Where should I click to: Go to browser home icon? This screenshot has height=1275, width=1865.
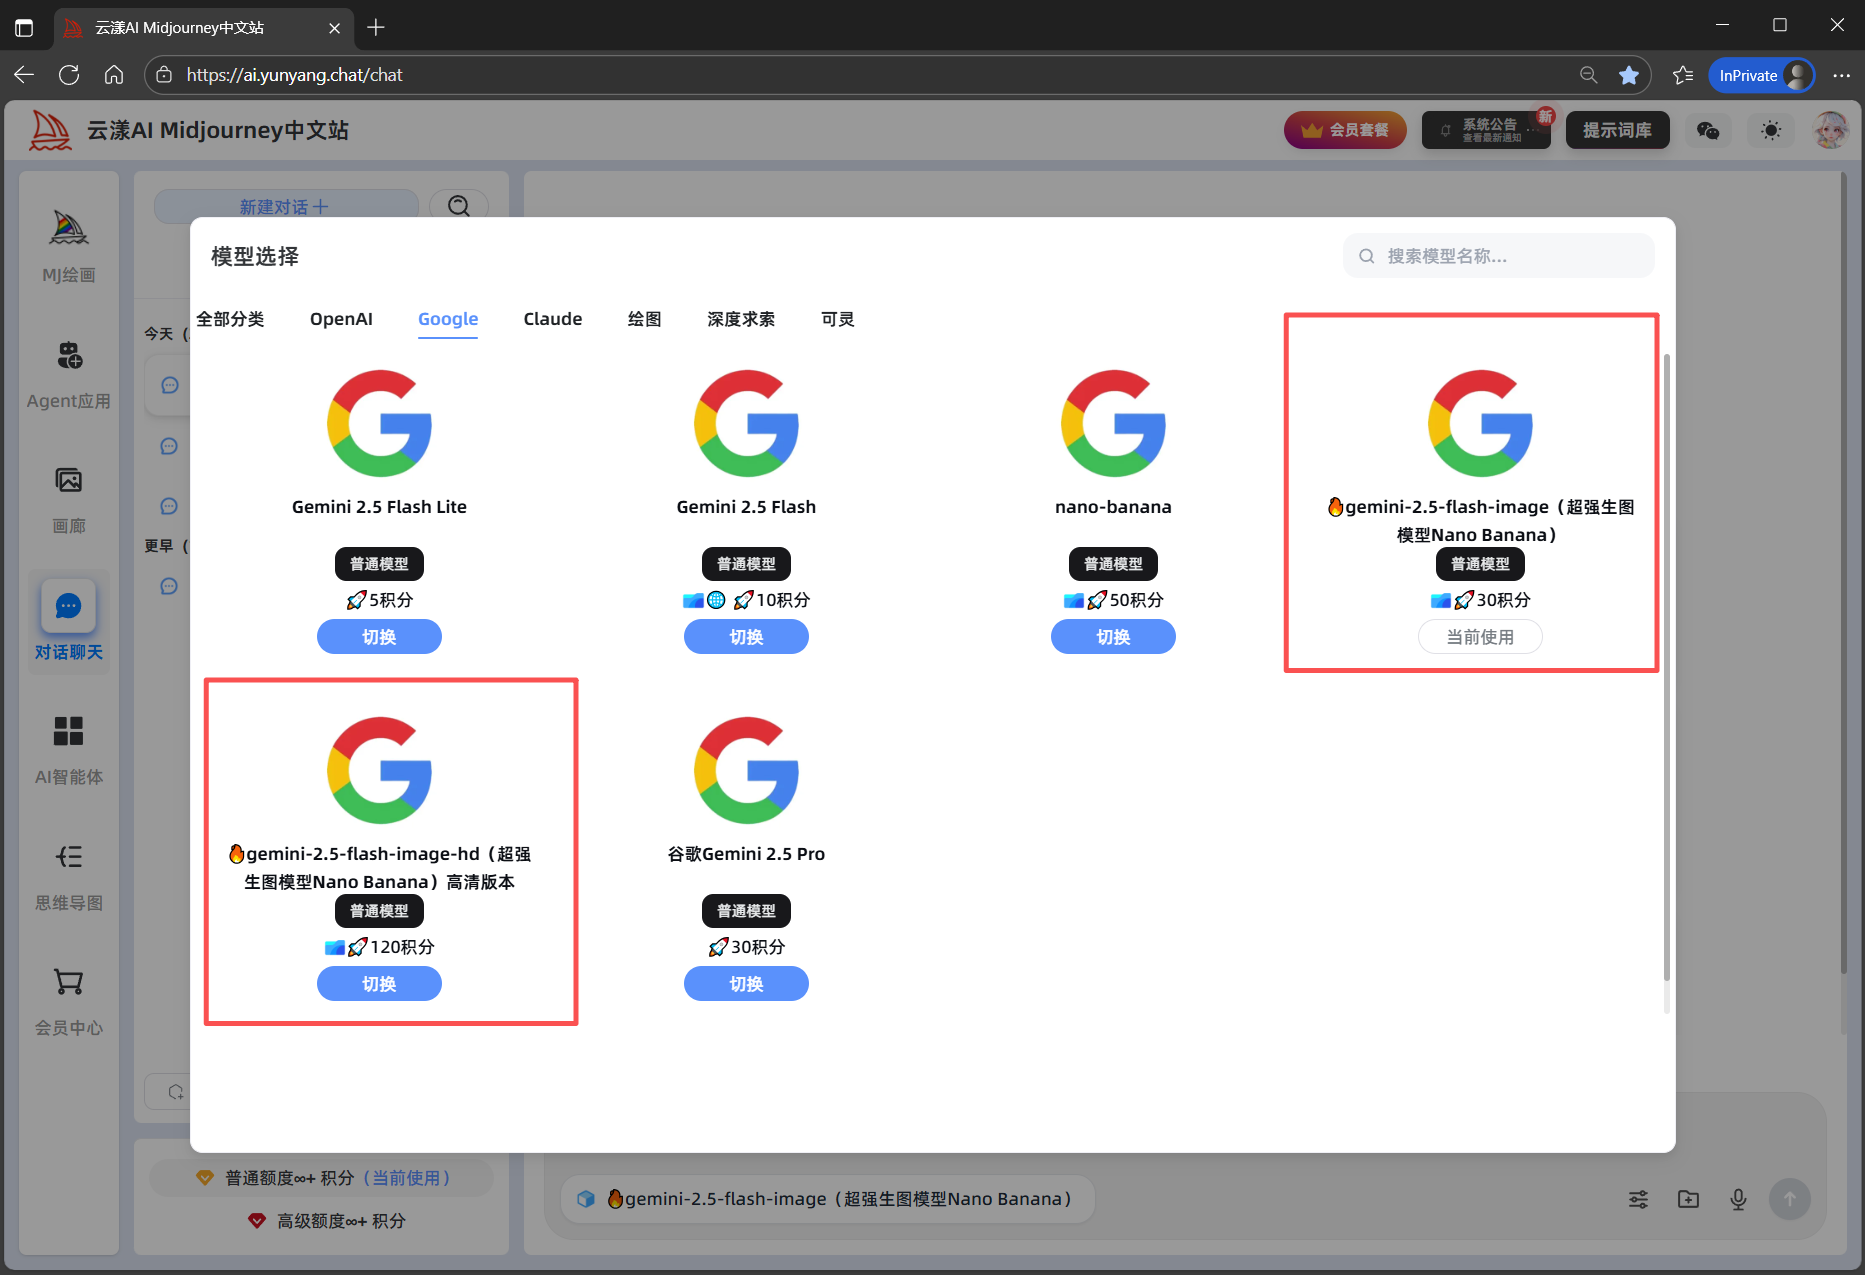(x=114, y=75)
